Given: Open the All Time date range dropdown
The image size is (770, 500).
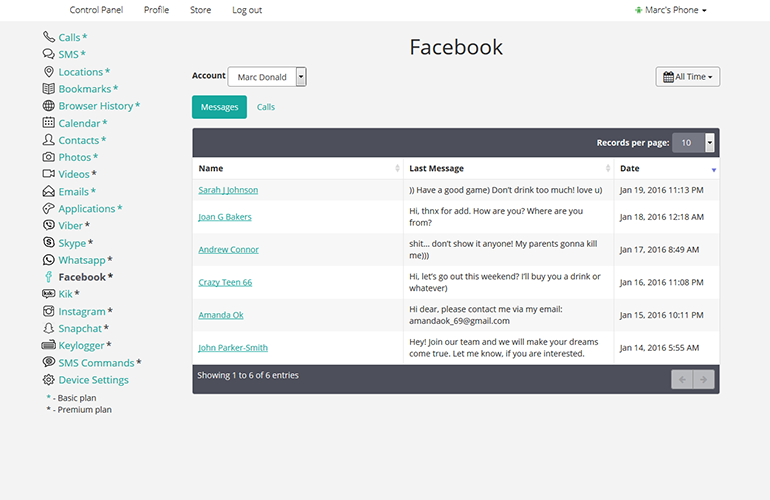Looking at the screenshot, I should coord(688,77).
